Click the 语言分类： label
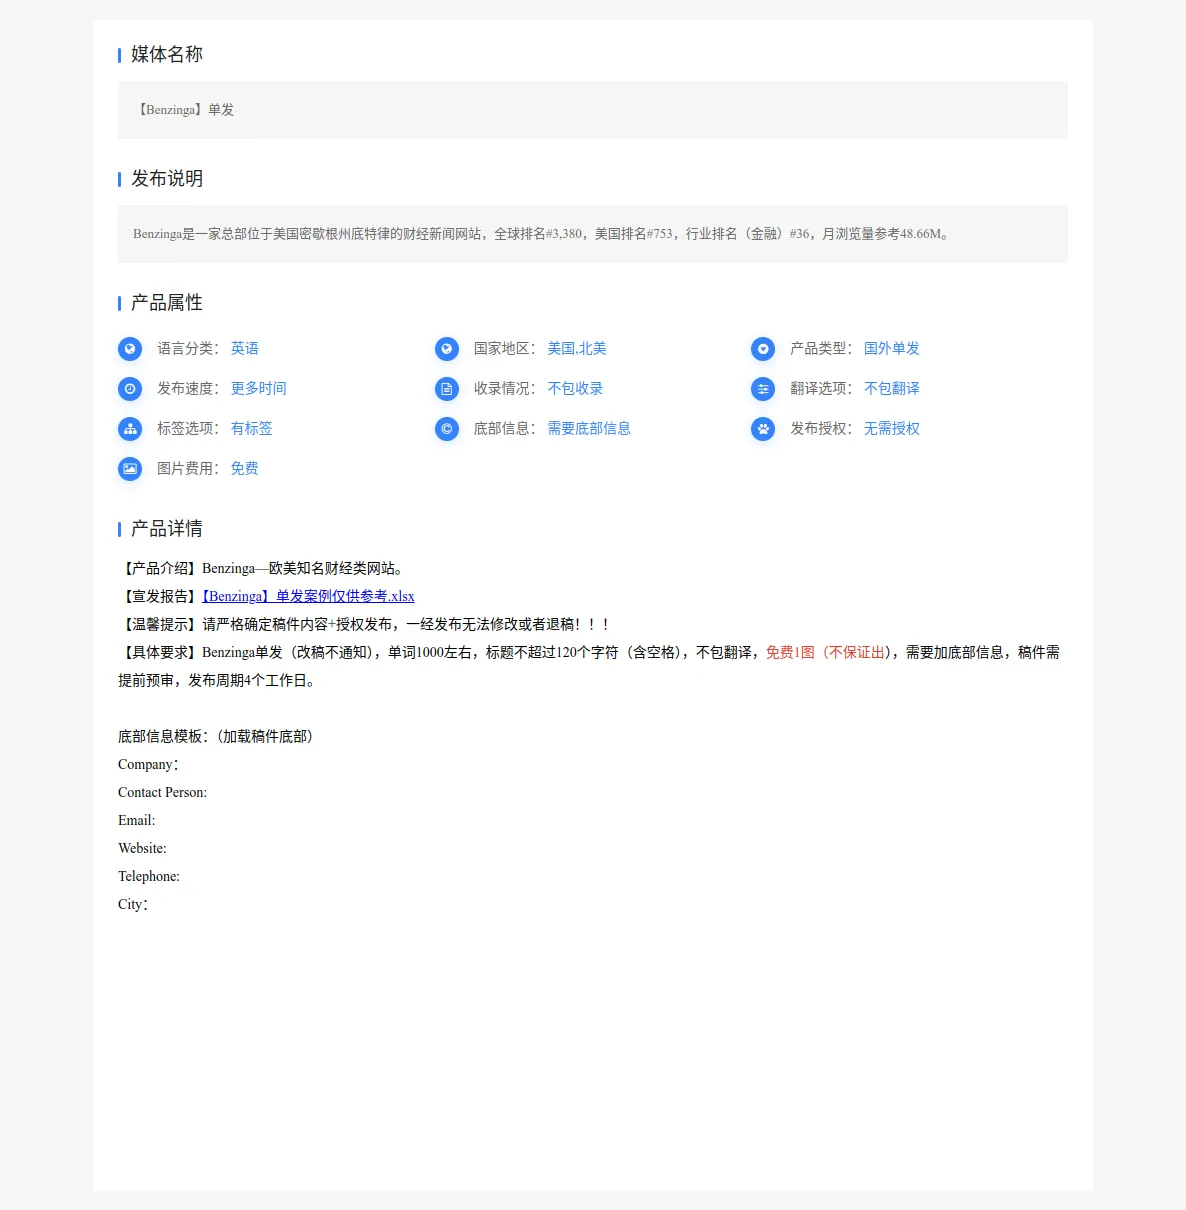 coord(189,348)
